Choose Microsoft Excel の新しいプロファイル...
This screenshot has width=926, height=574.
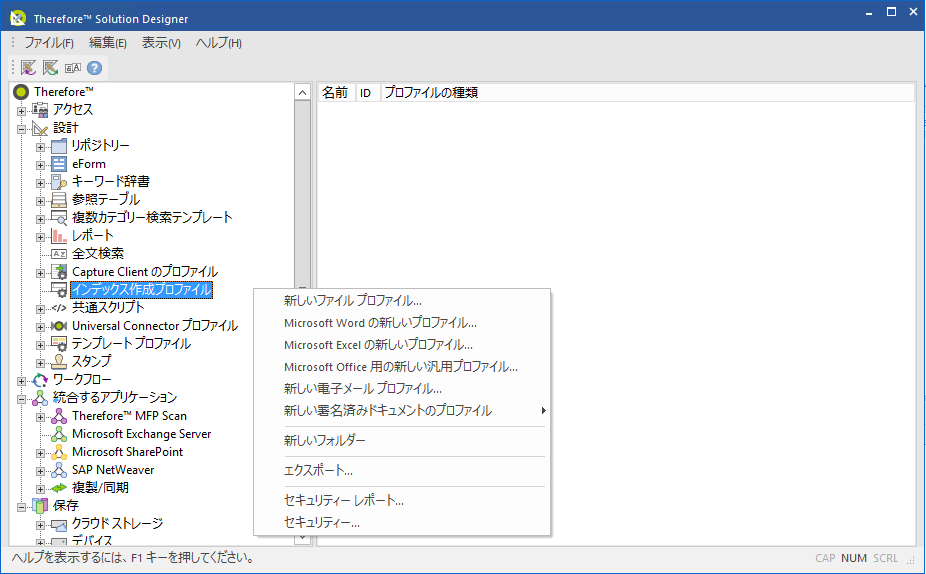point(402,345)
